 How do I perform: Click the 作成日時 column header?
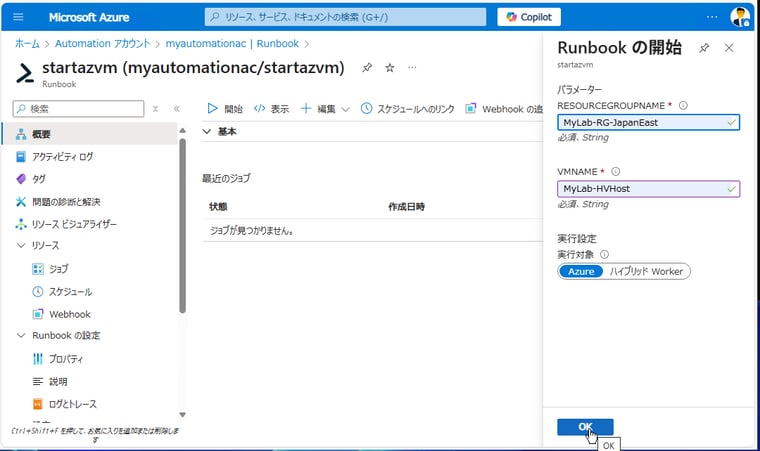(407, 207)
